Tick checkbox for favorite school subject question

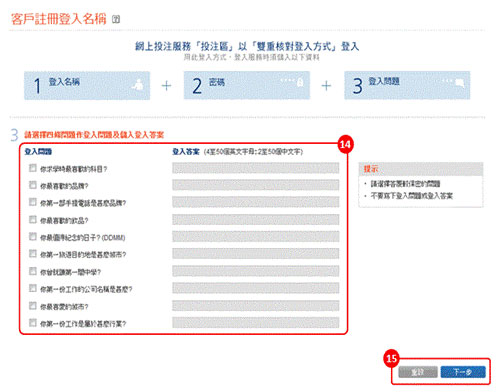[33, 168]
